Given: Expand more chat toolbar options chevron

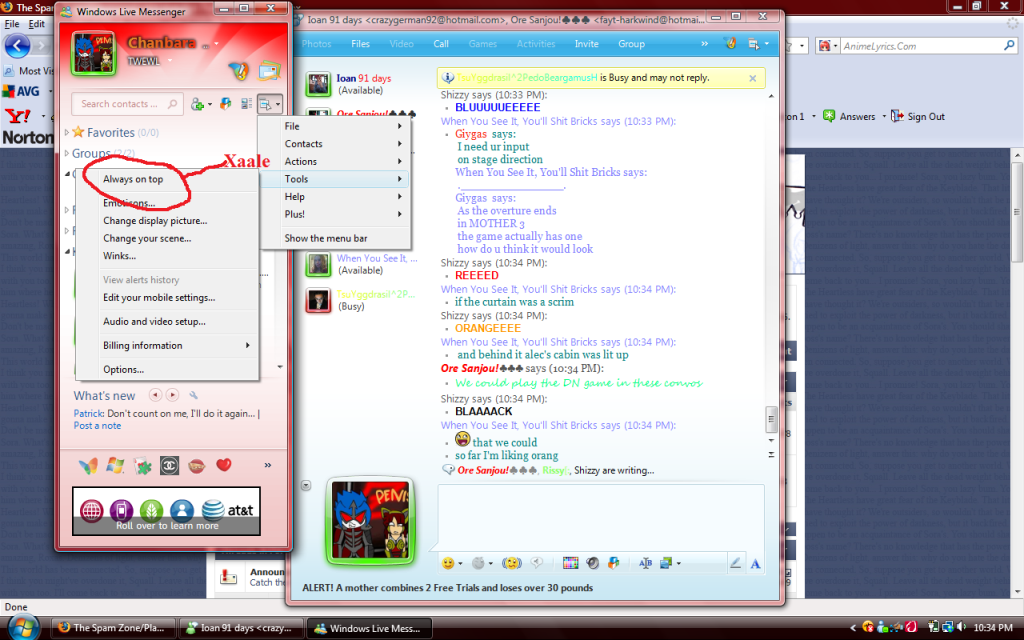Looking at the screenshot, I should click(704, 44).
